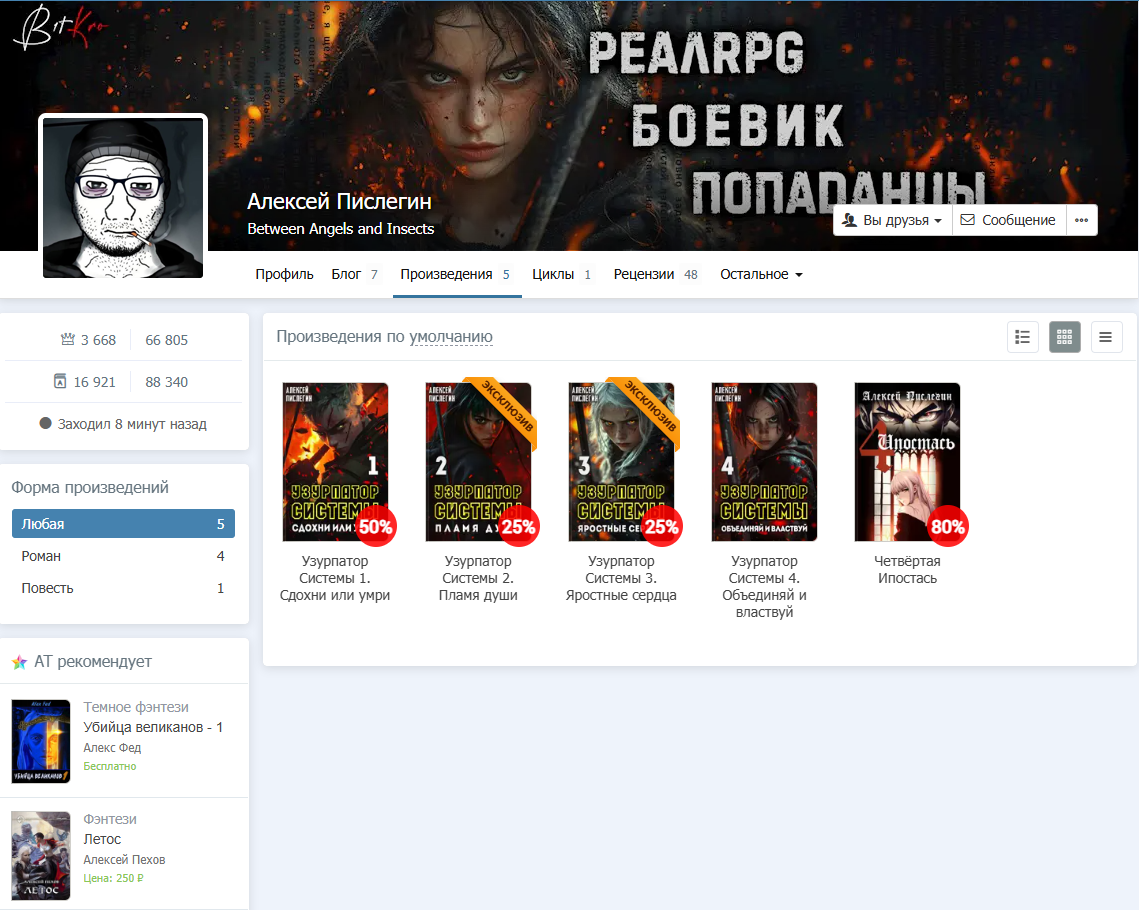Click the Цена: 250 ₽ price label
Image resolution: width=1139 pixels, height=910 pixels.
(x=113, y=878)
